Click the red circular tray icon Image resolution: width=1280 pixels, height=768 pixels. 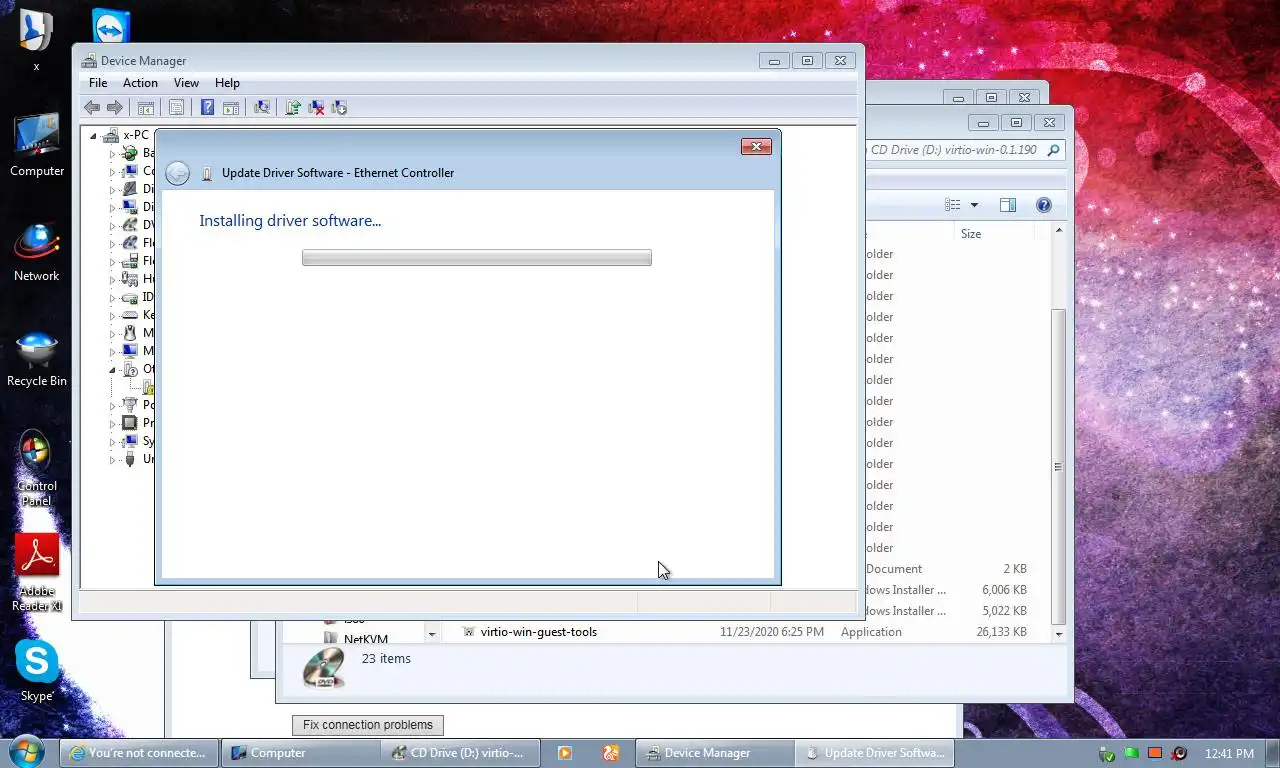click(x=1179, y=754)
